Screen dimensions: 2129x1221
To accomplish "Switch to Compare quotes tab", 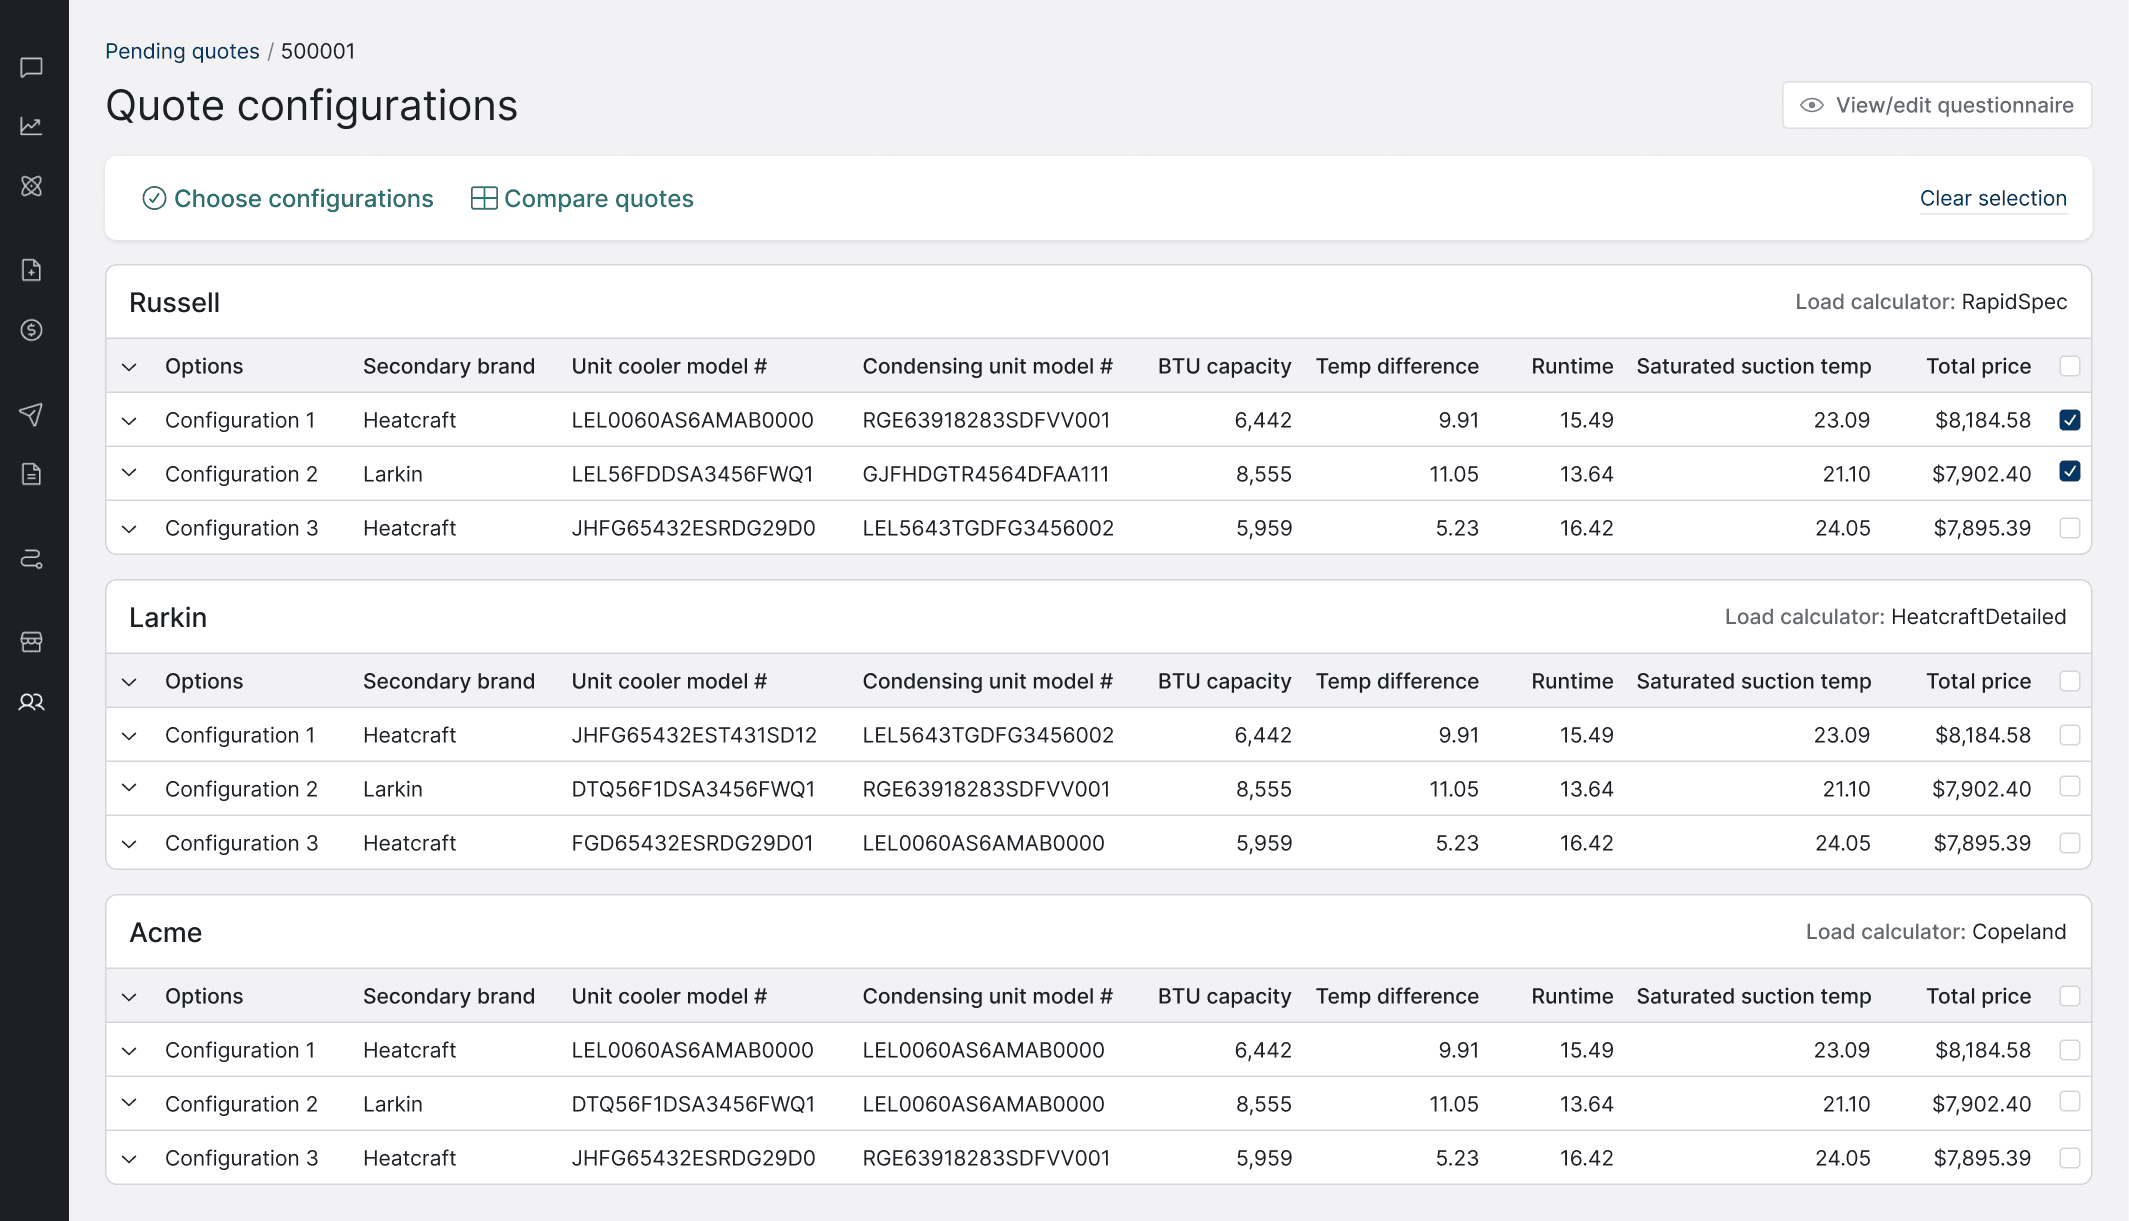I will pyautogui.click(x=582, y=199).
